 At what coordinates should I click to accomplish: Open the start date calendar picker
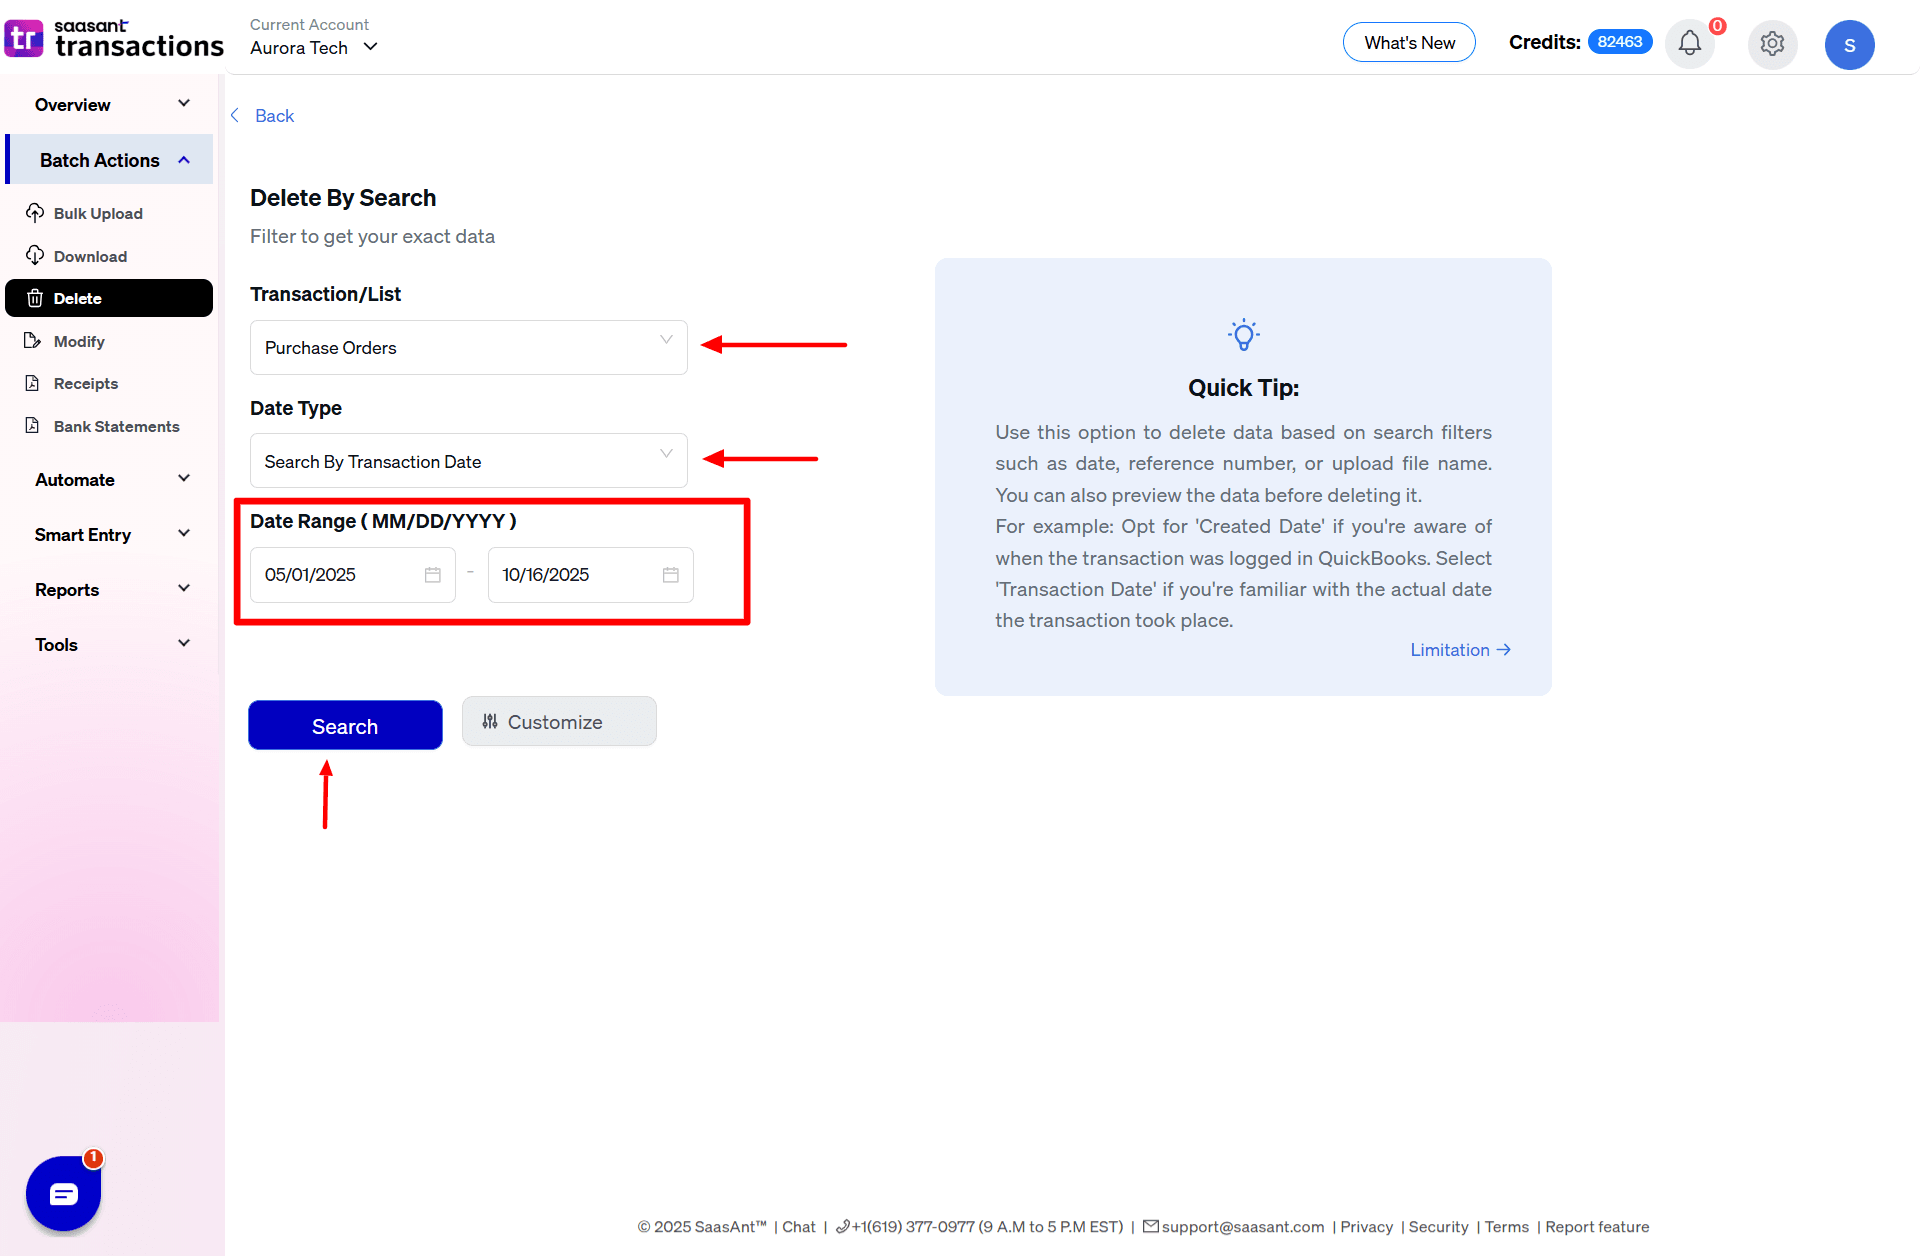pyautogui.click(x=432, y=574)
